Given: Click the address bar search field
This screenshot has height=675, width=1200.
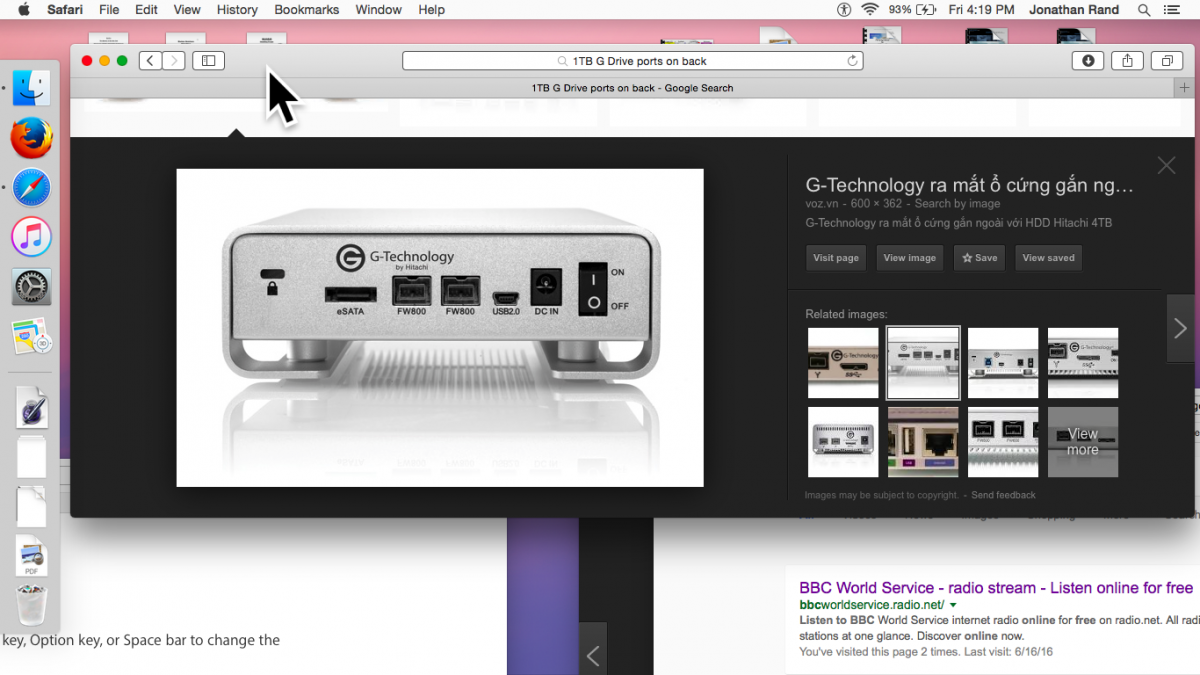Looking at the screenshot, I should tap(633, 61).
